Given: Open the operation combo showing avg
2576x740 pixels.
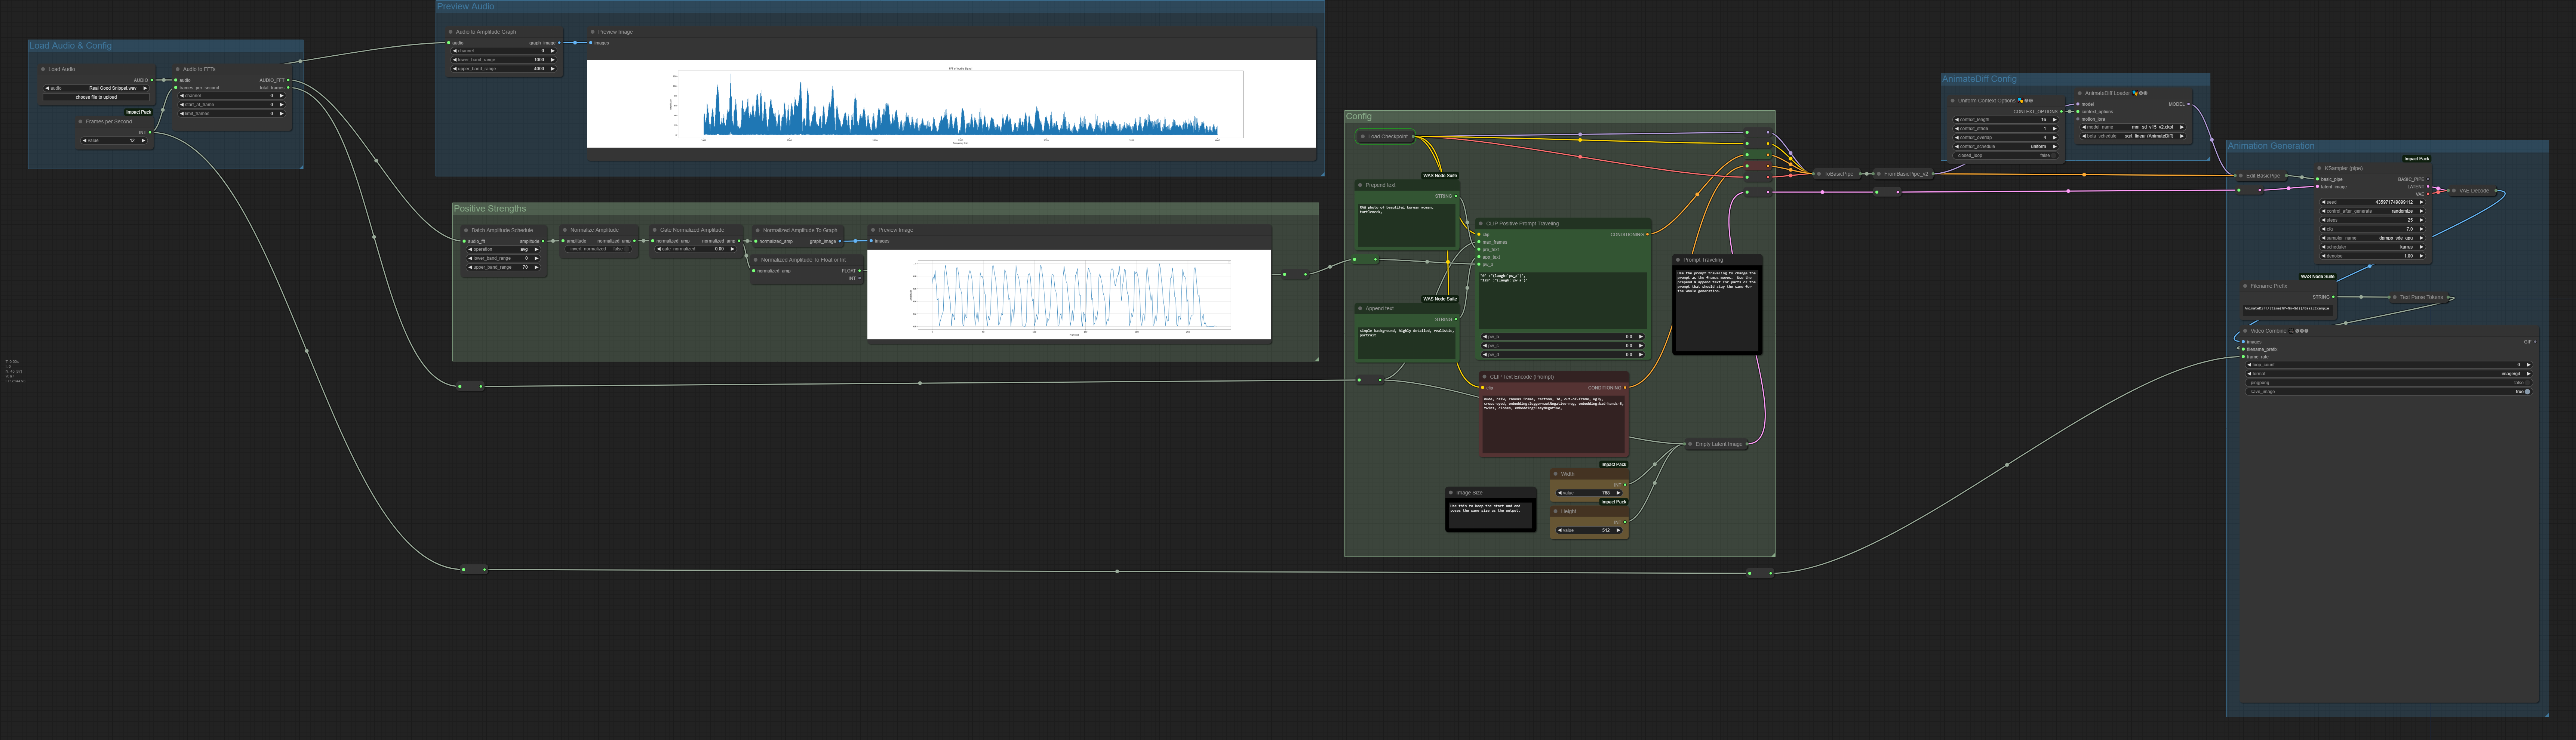Looking at the screenshot, I should 504,249.
